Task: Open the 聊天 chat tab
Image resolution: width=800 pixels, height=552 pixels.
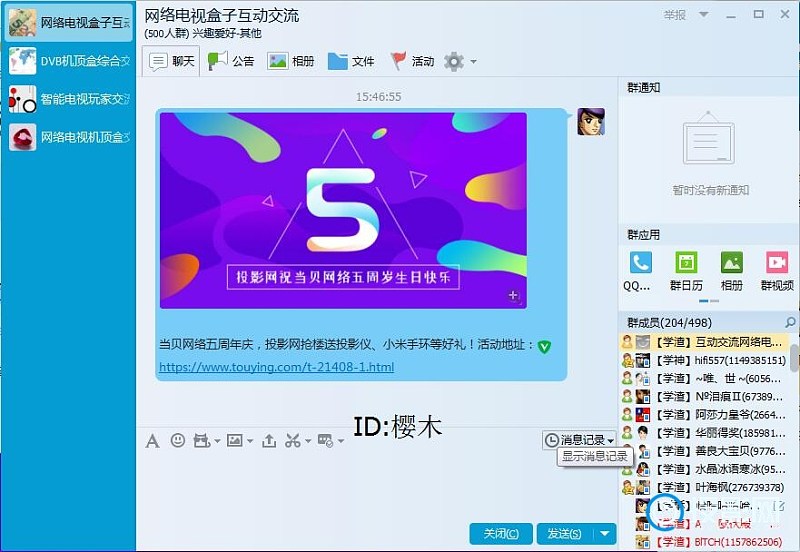Action: [171, 61]
